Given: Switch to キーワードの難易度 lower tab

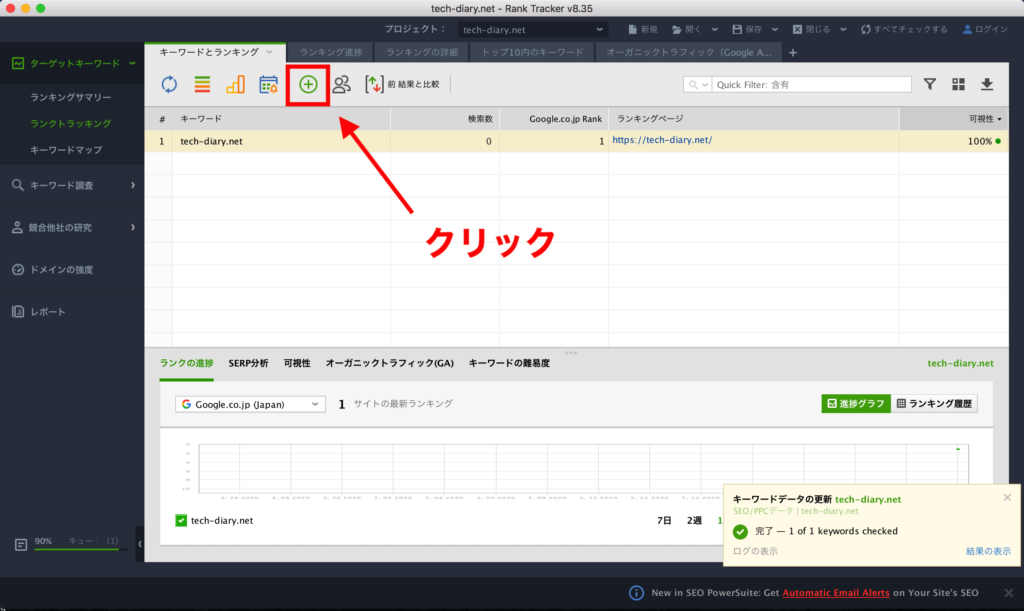Looking at the screenshot, I should (x=509, y=364).
